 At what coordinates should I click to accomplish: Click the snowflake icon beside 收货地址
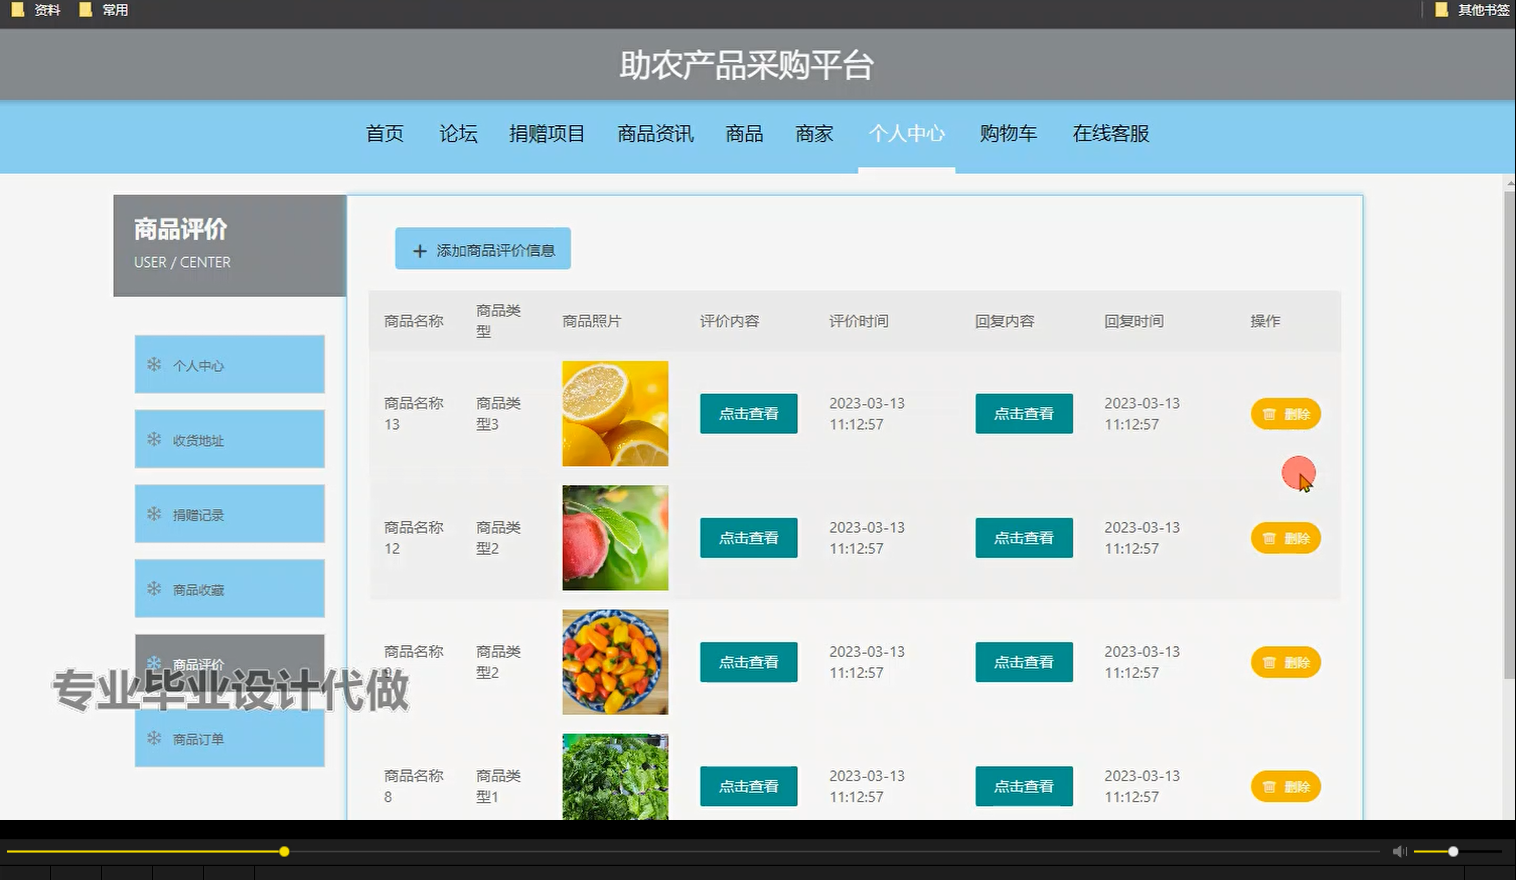tap(153, 439)
